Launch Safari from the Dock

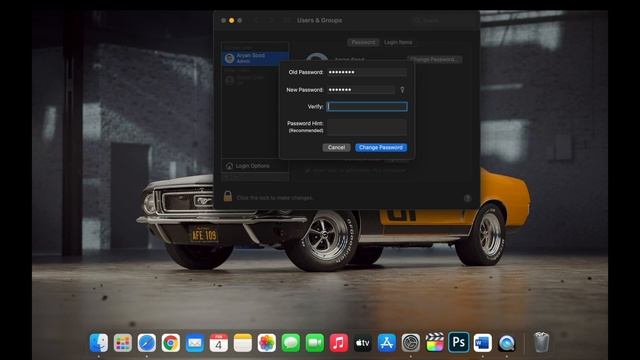(147, 342)
